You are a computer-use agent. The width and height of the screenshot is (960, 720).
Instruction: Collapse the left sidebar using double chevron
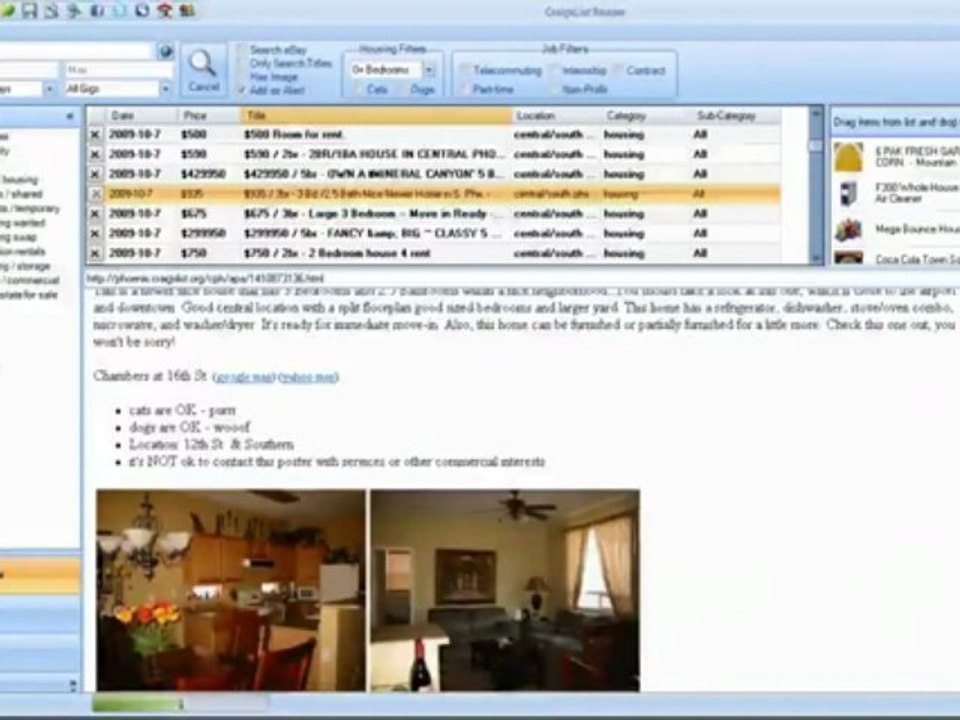click(70, 116)
